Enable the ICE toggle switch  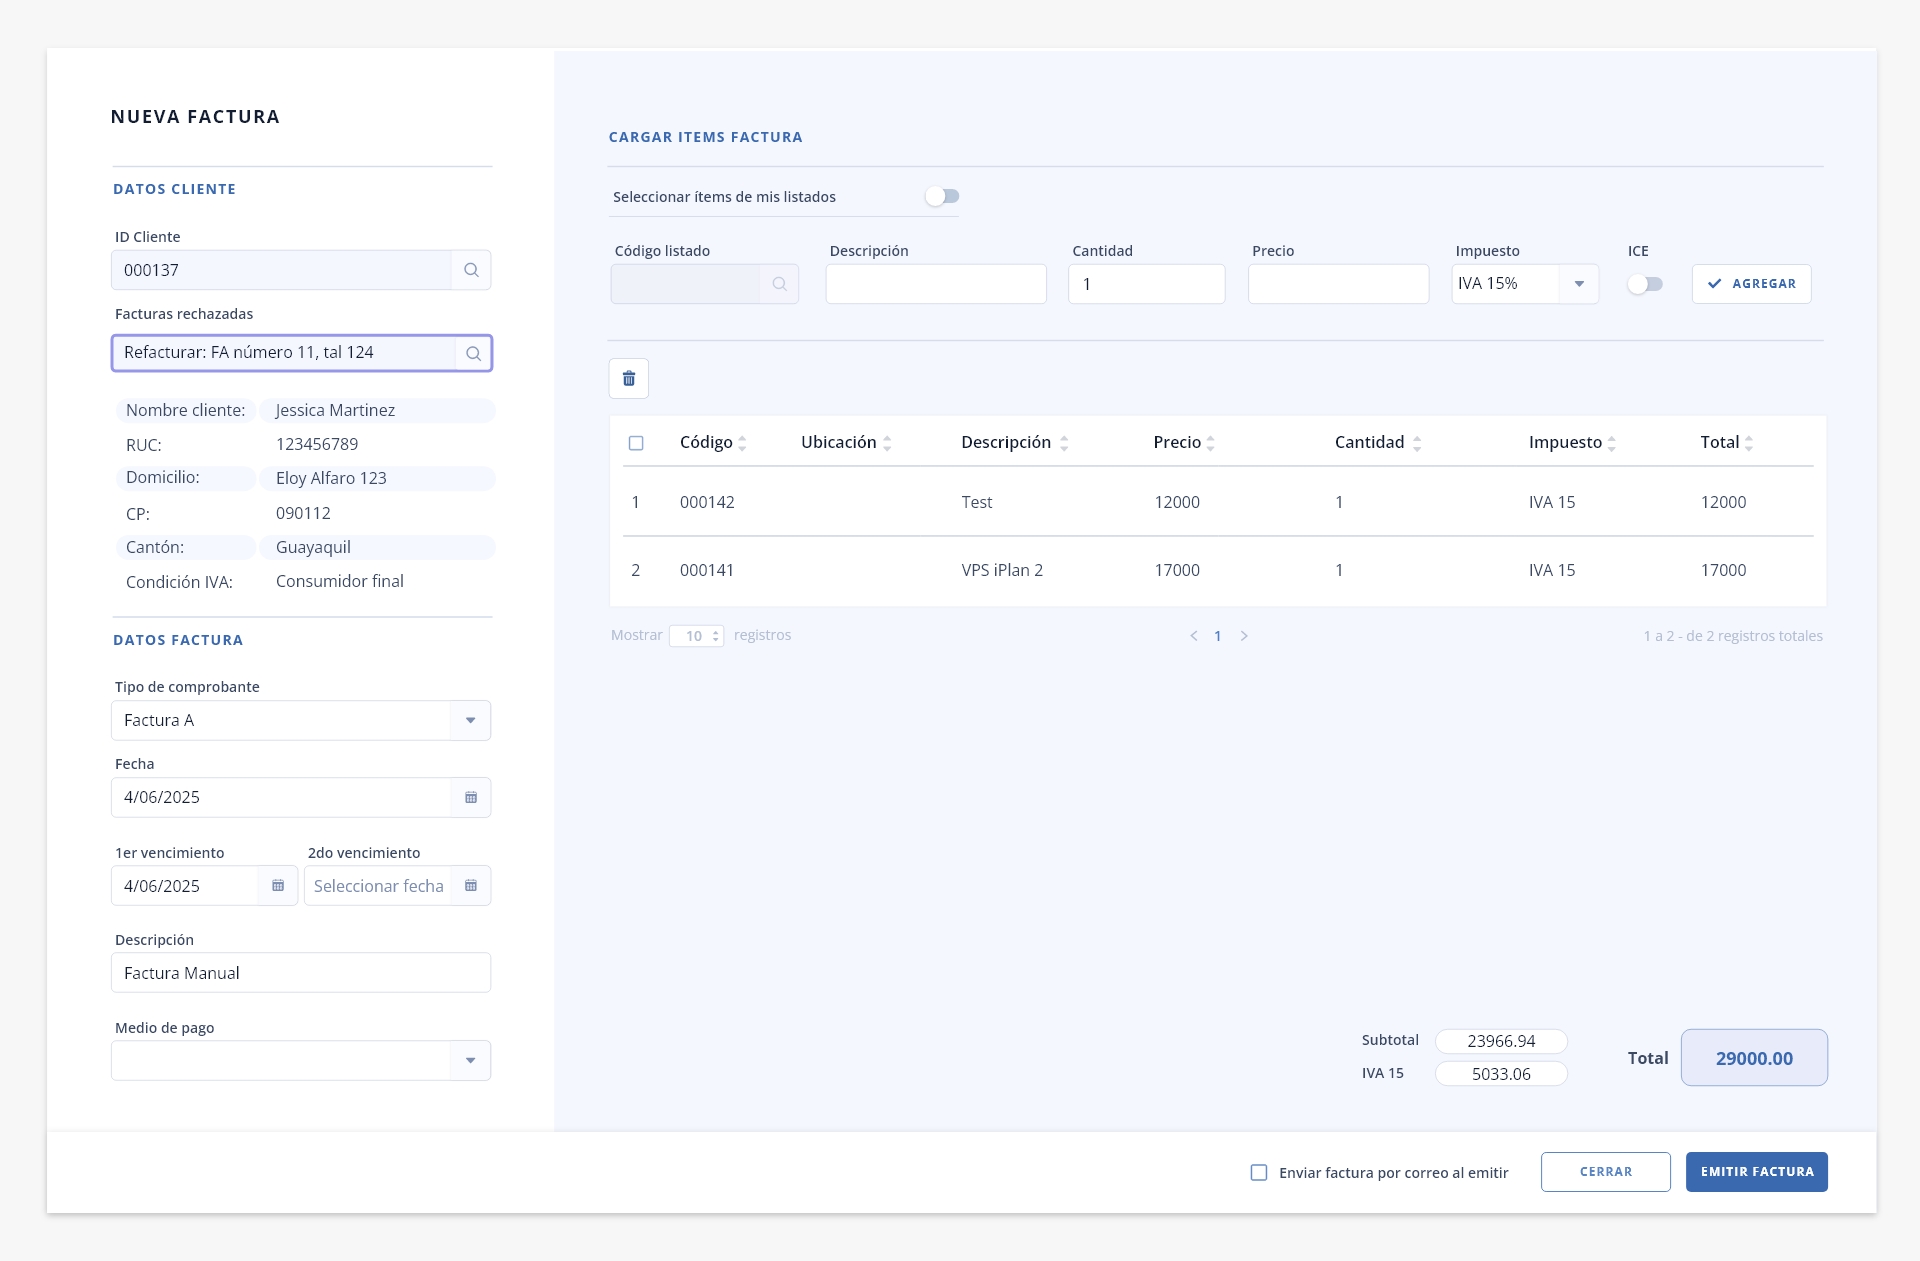pos(1645,284)
